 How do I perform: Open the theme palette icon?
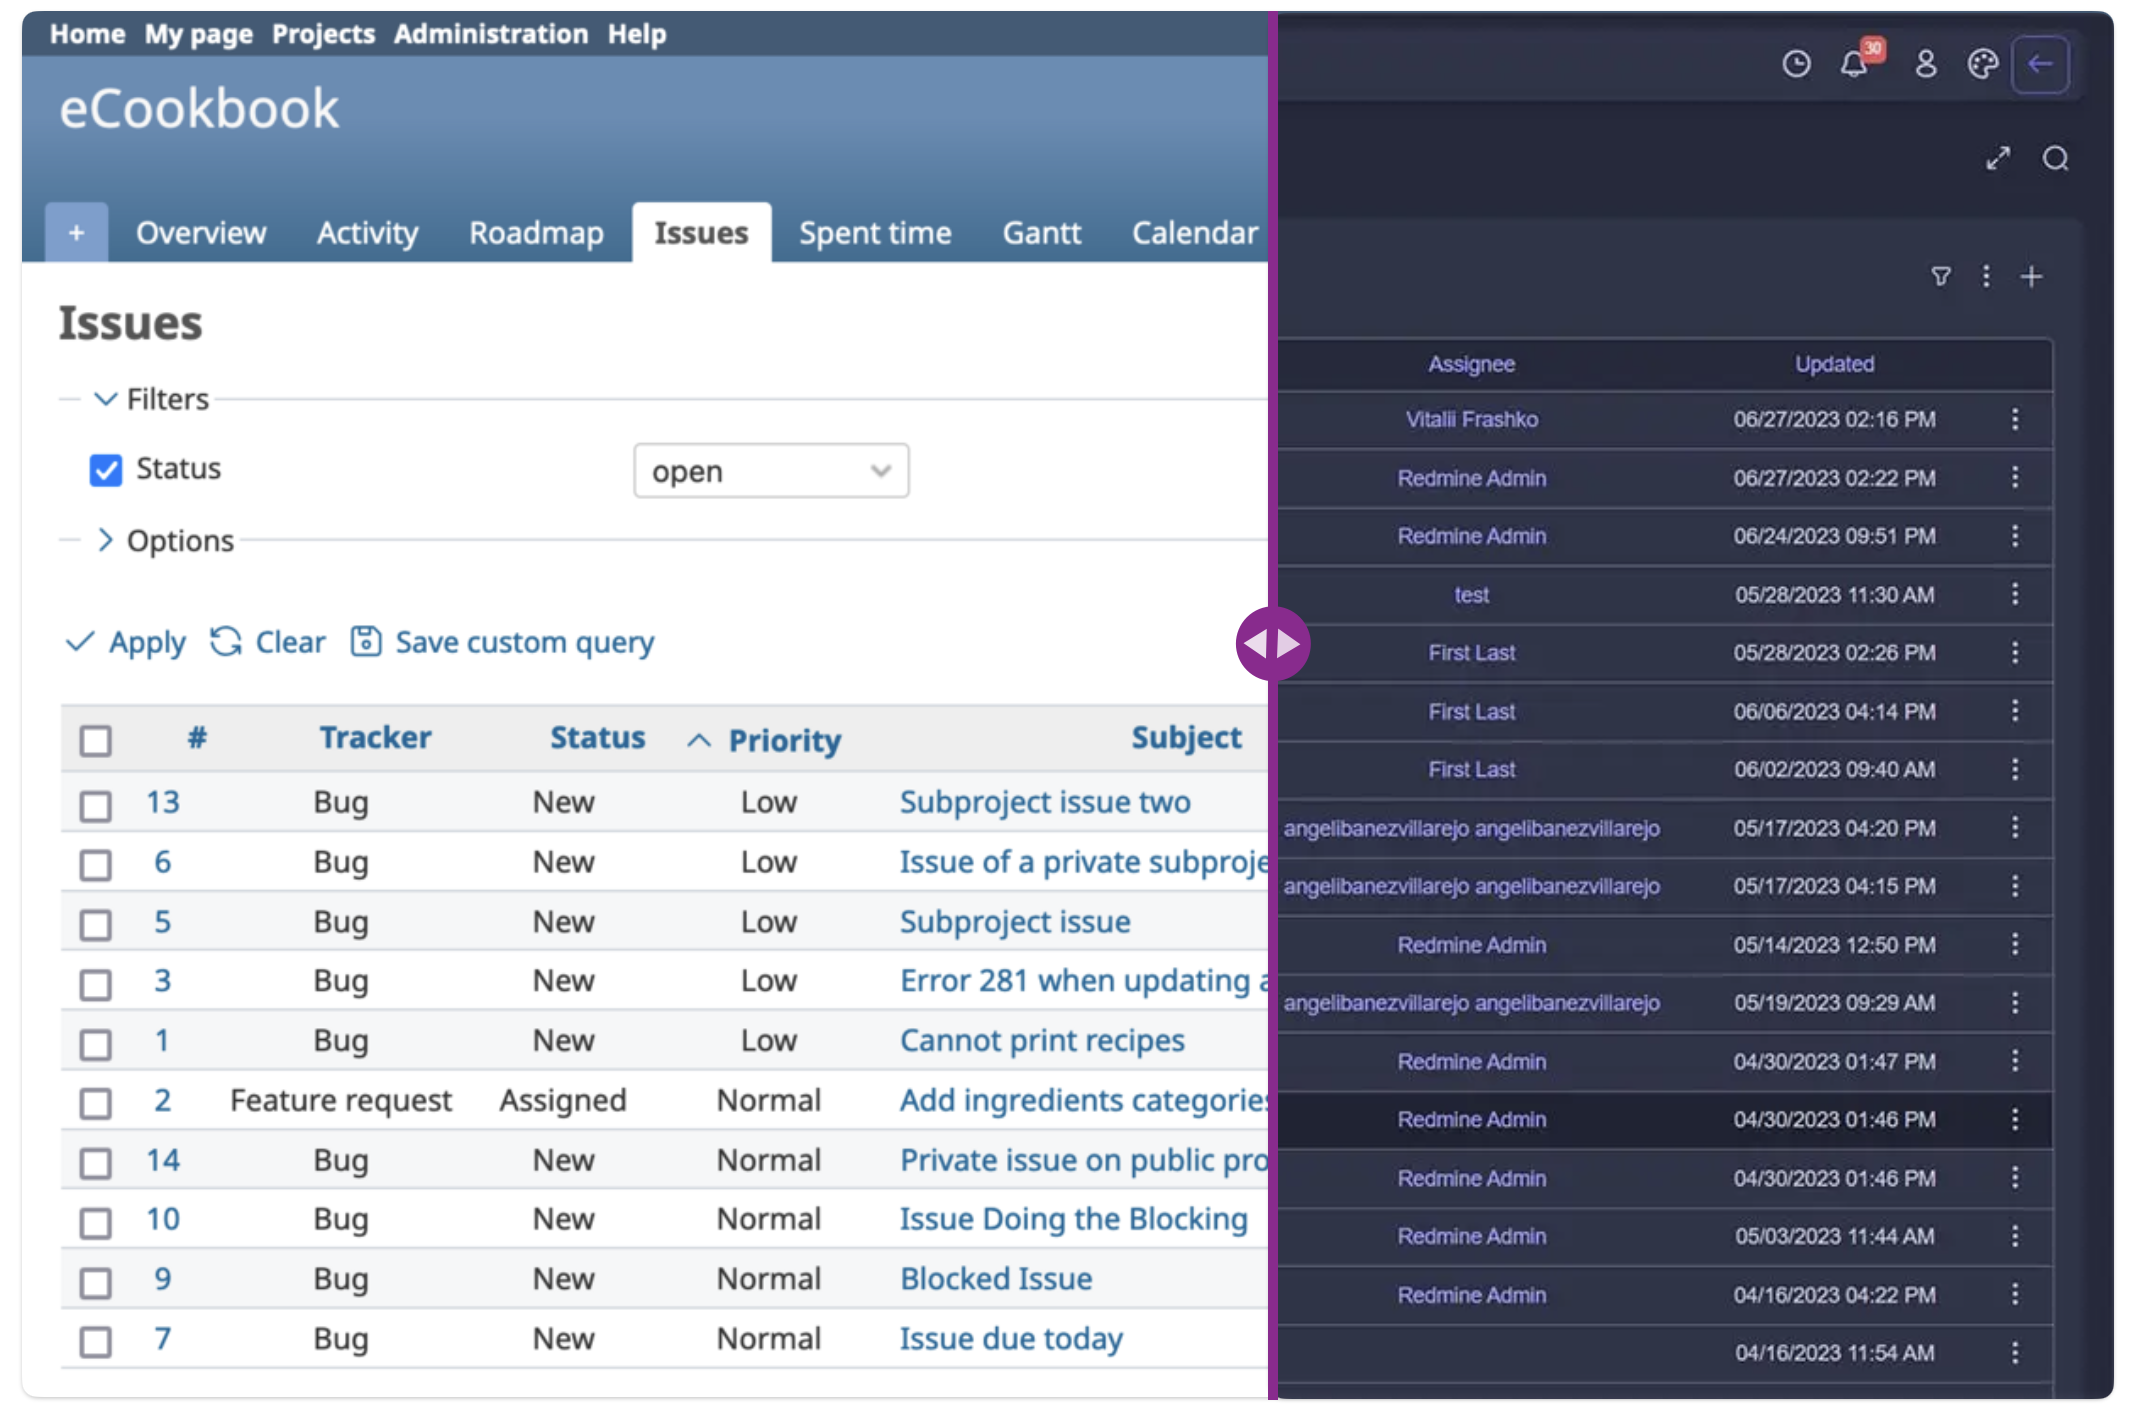coord(1982,64)
